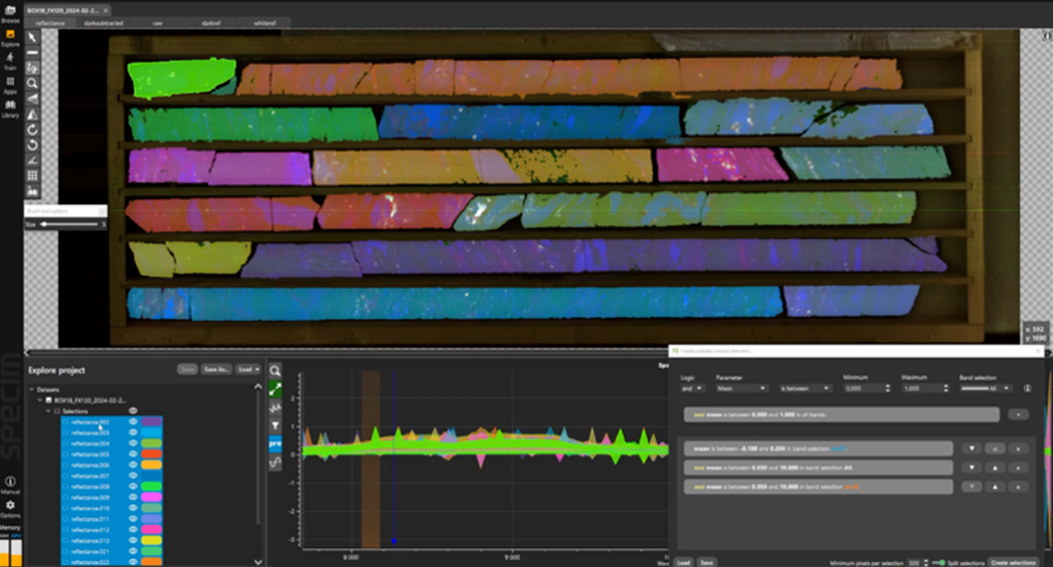This screenshot has height=567, width=1053.
Task: Rotate image counter-clockwise
Action: [x=32, y=145]
